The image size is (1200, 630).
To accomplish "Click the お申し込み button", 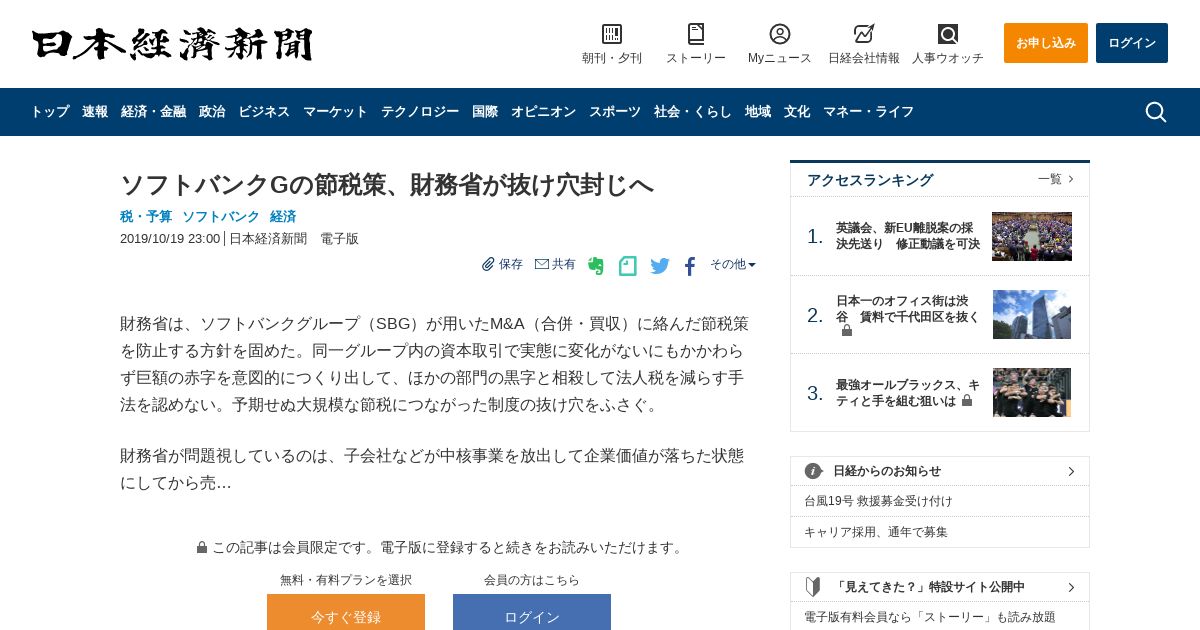I will [1046, 43].
